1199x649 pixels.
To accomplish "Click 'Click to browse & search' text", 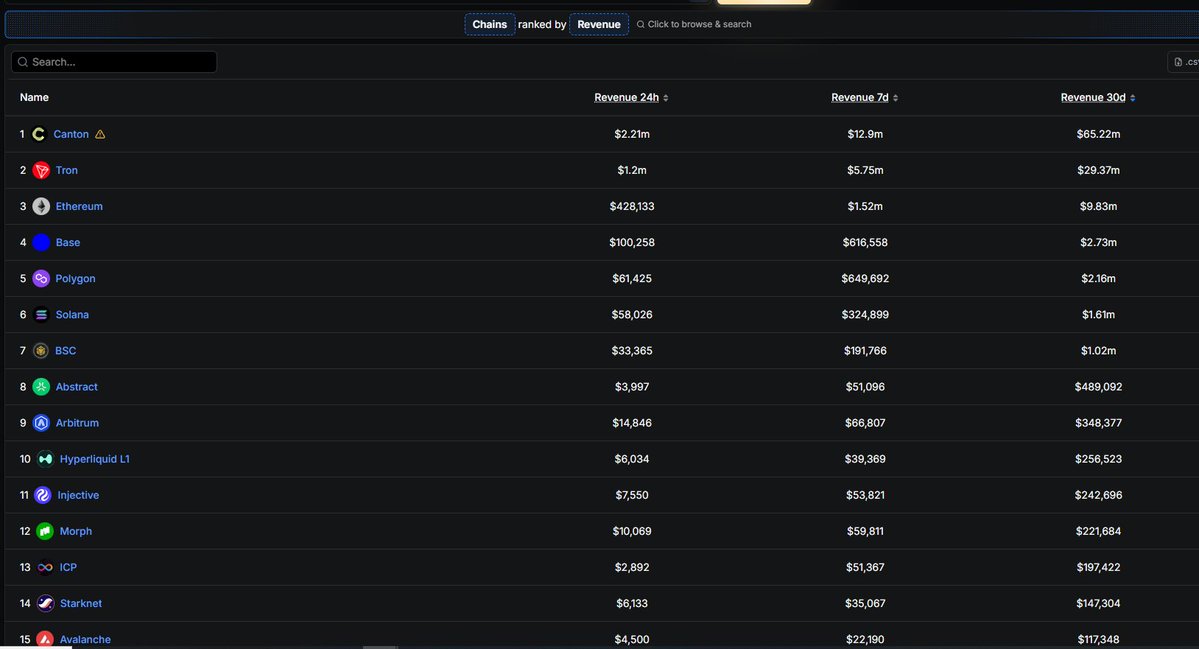I will 700,24.
